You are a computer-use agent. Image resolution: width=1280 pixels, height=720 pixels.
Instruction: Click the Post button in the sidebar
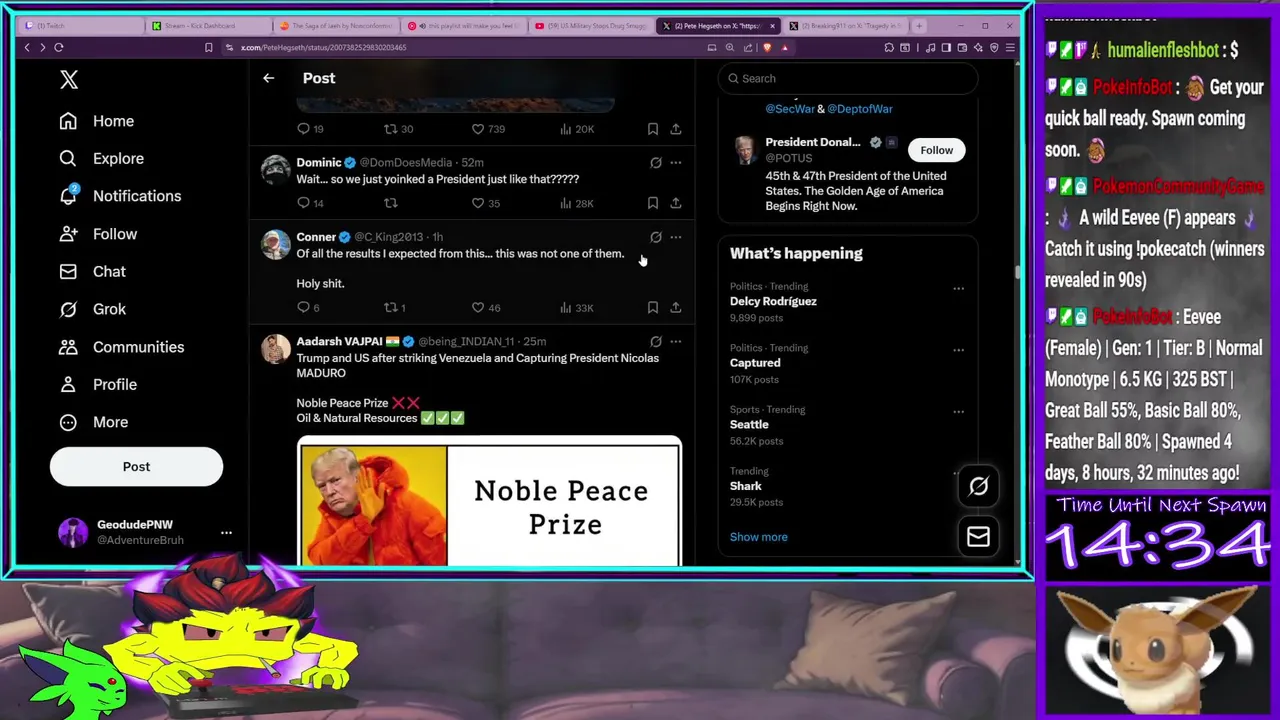[136, 467]
